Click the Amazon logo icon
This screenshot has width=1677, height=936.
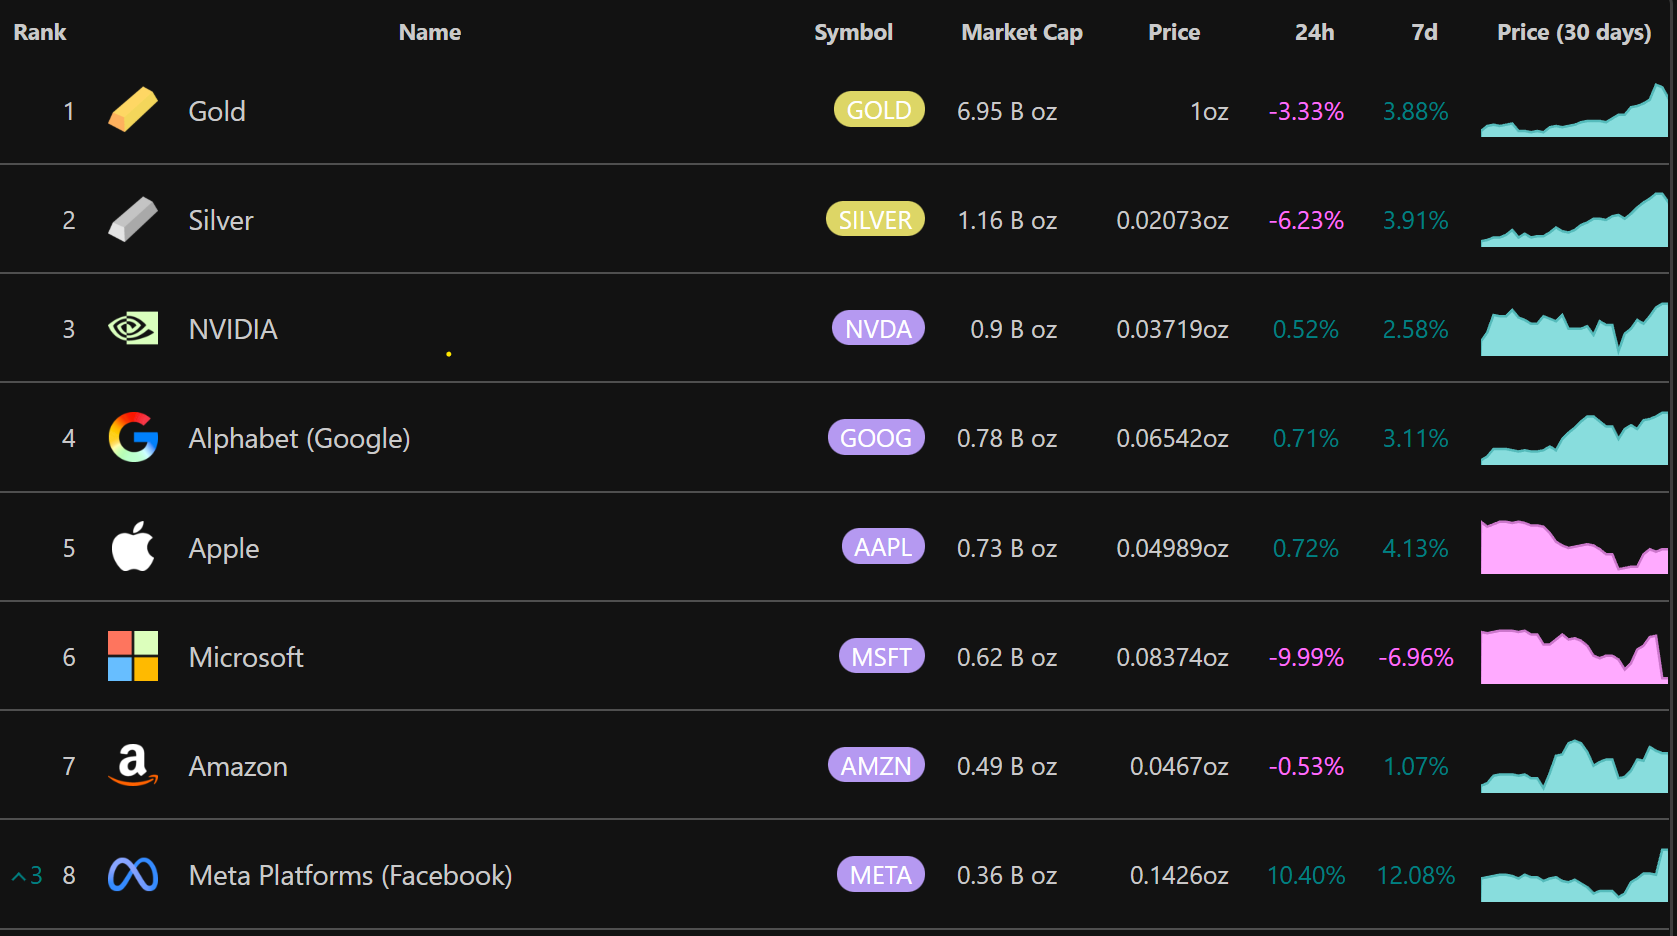133,765
